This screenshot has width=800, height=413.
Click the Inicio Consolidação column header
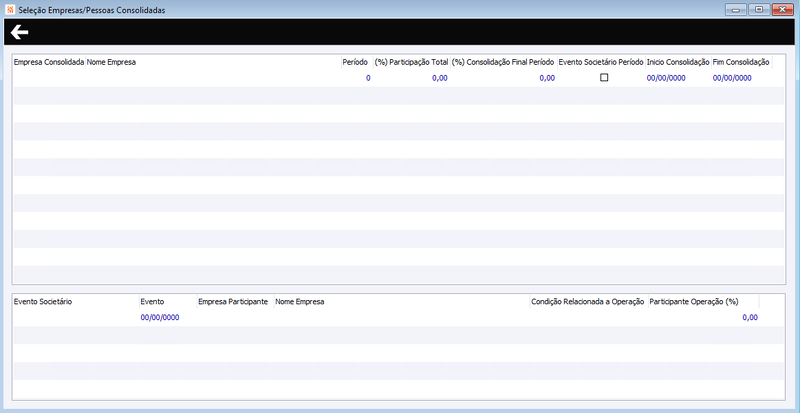coord(678,62)
